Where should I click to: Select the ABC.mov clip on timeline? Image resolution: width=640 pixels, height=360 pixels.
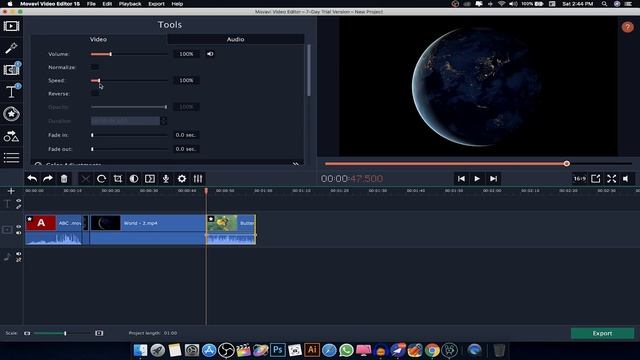(54, 230)
